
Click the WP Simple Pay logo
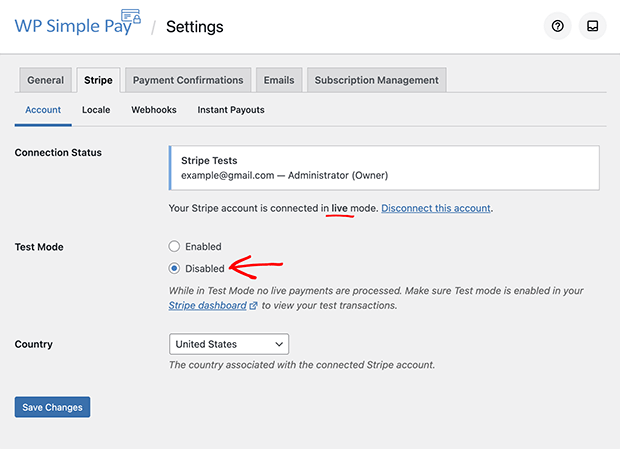coord(77,25)
